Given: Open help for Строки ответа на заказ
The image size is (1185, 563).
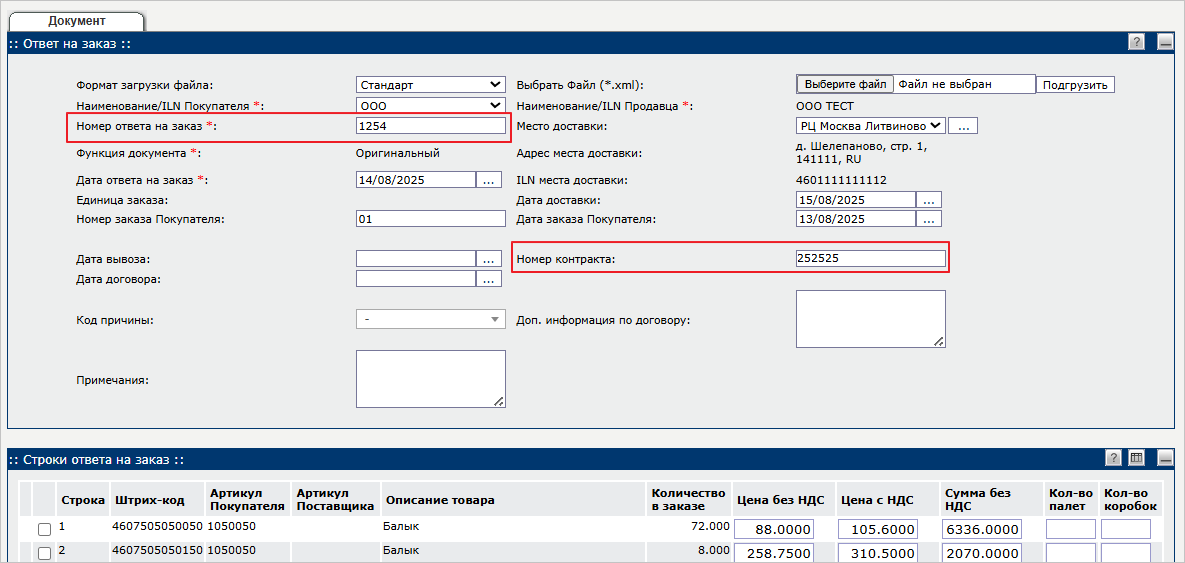Looking at the screenshot, I should (1113, 458).
